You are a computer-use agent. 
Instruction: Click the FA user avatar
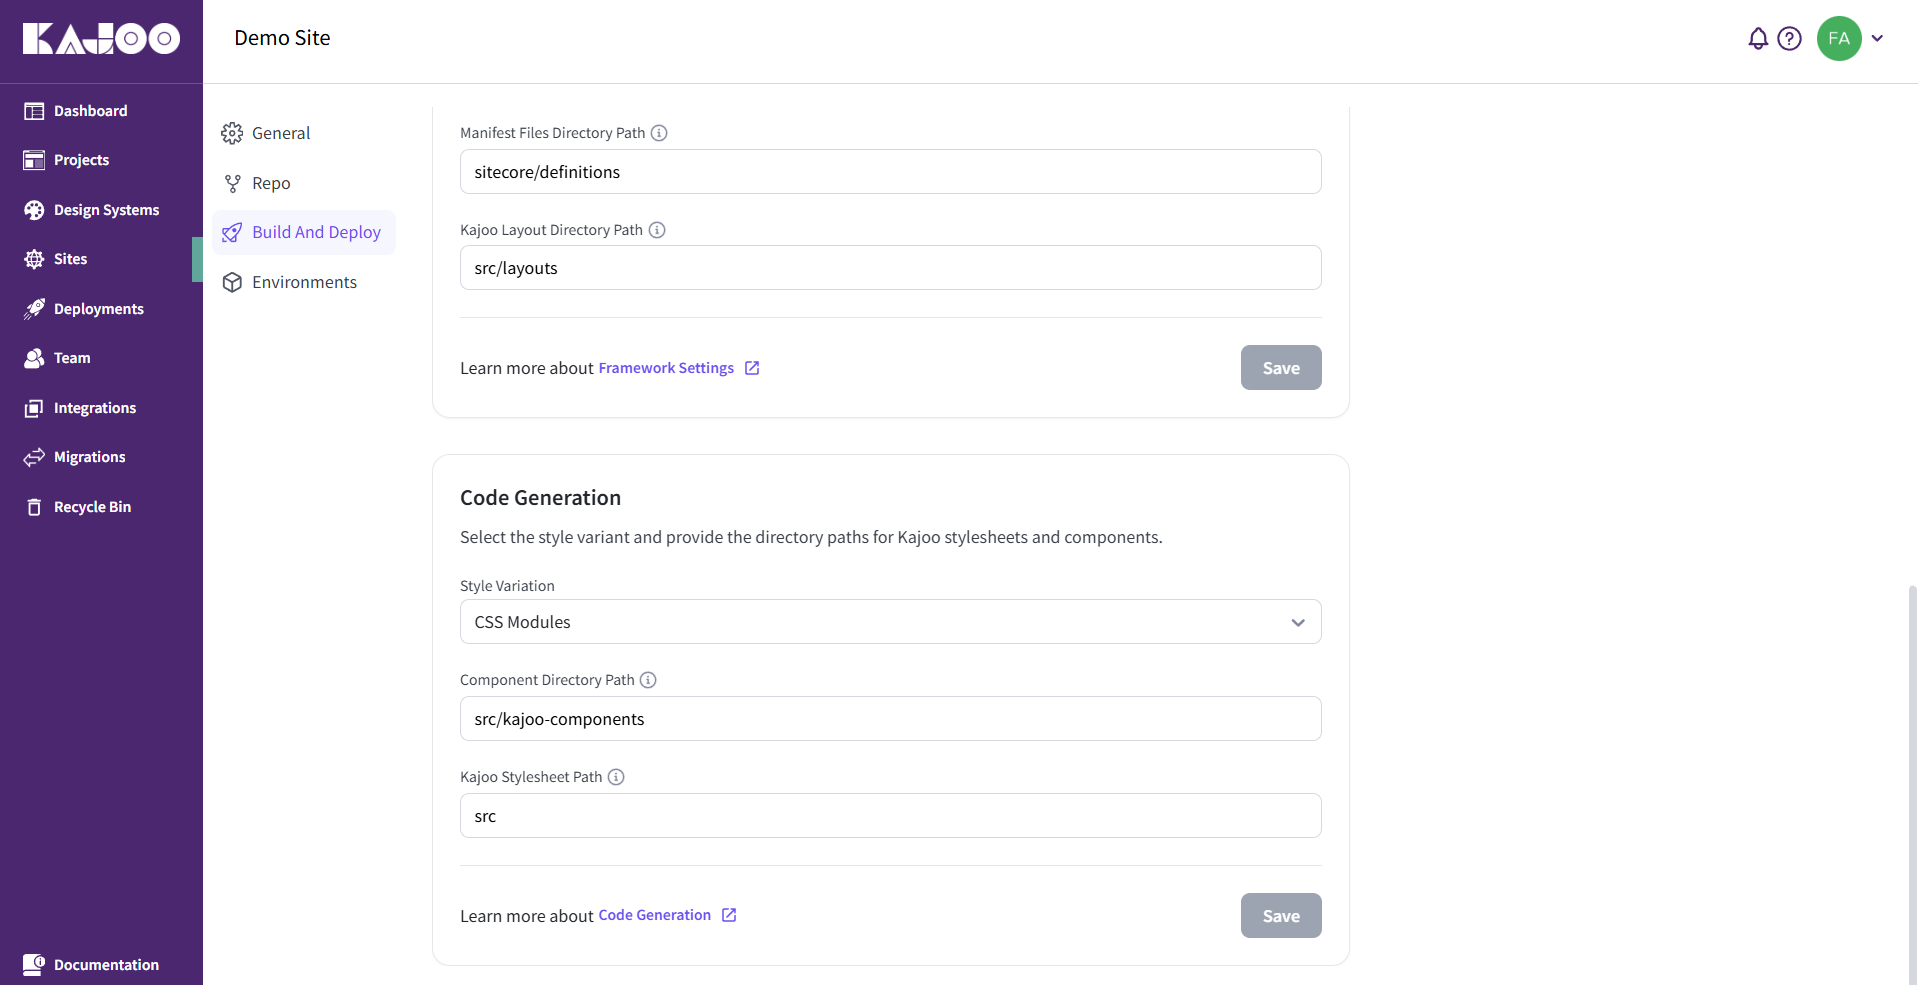point(1839,39)
